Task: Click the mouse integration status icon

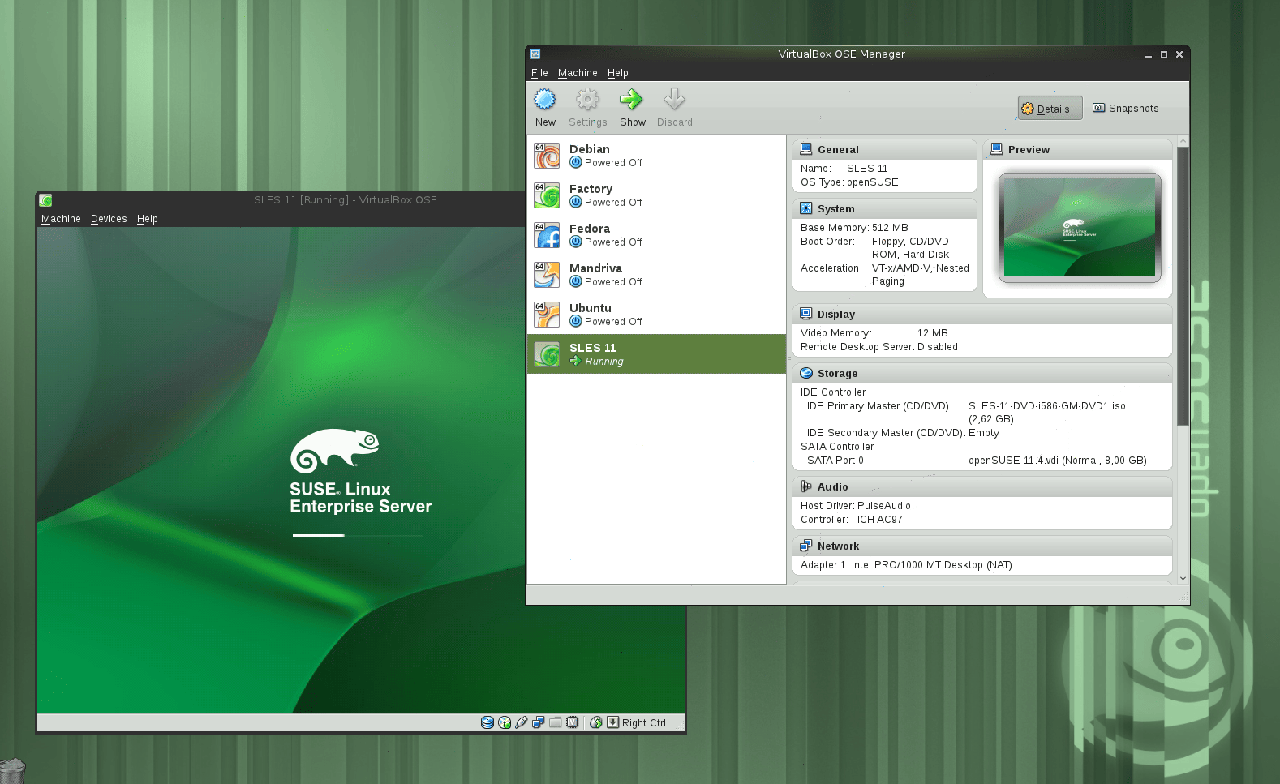Action: tap(596, 722)
